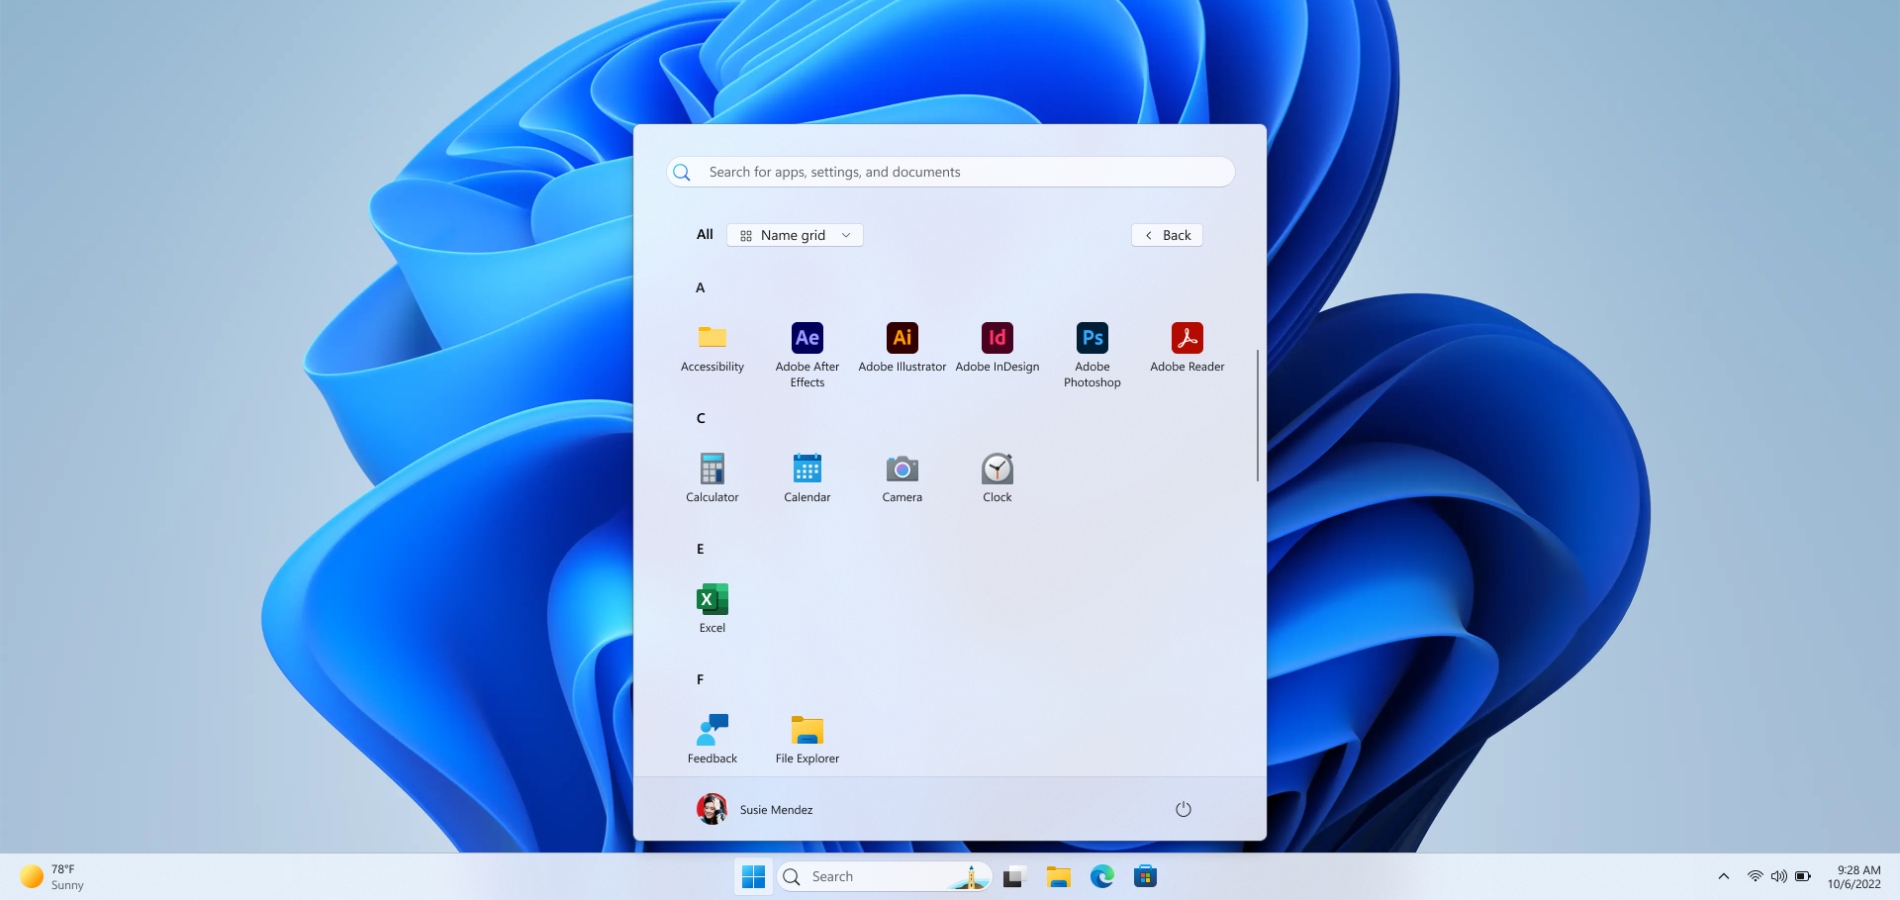Open Adobe Photoshop
1900x900 pixels.
1092,354
